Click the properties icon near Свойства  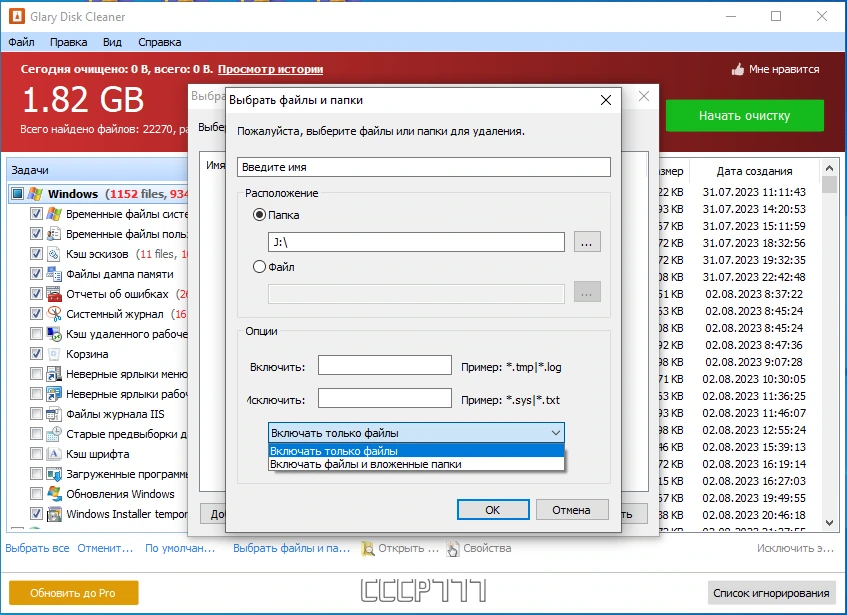point(453,548)
